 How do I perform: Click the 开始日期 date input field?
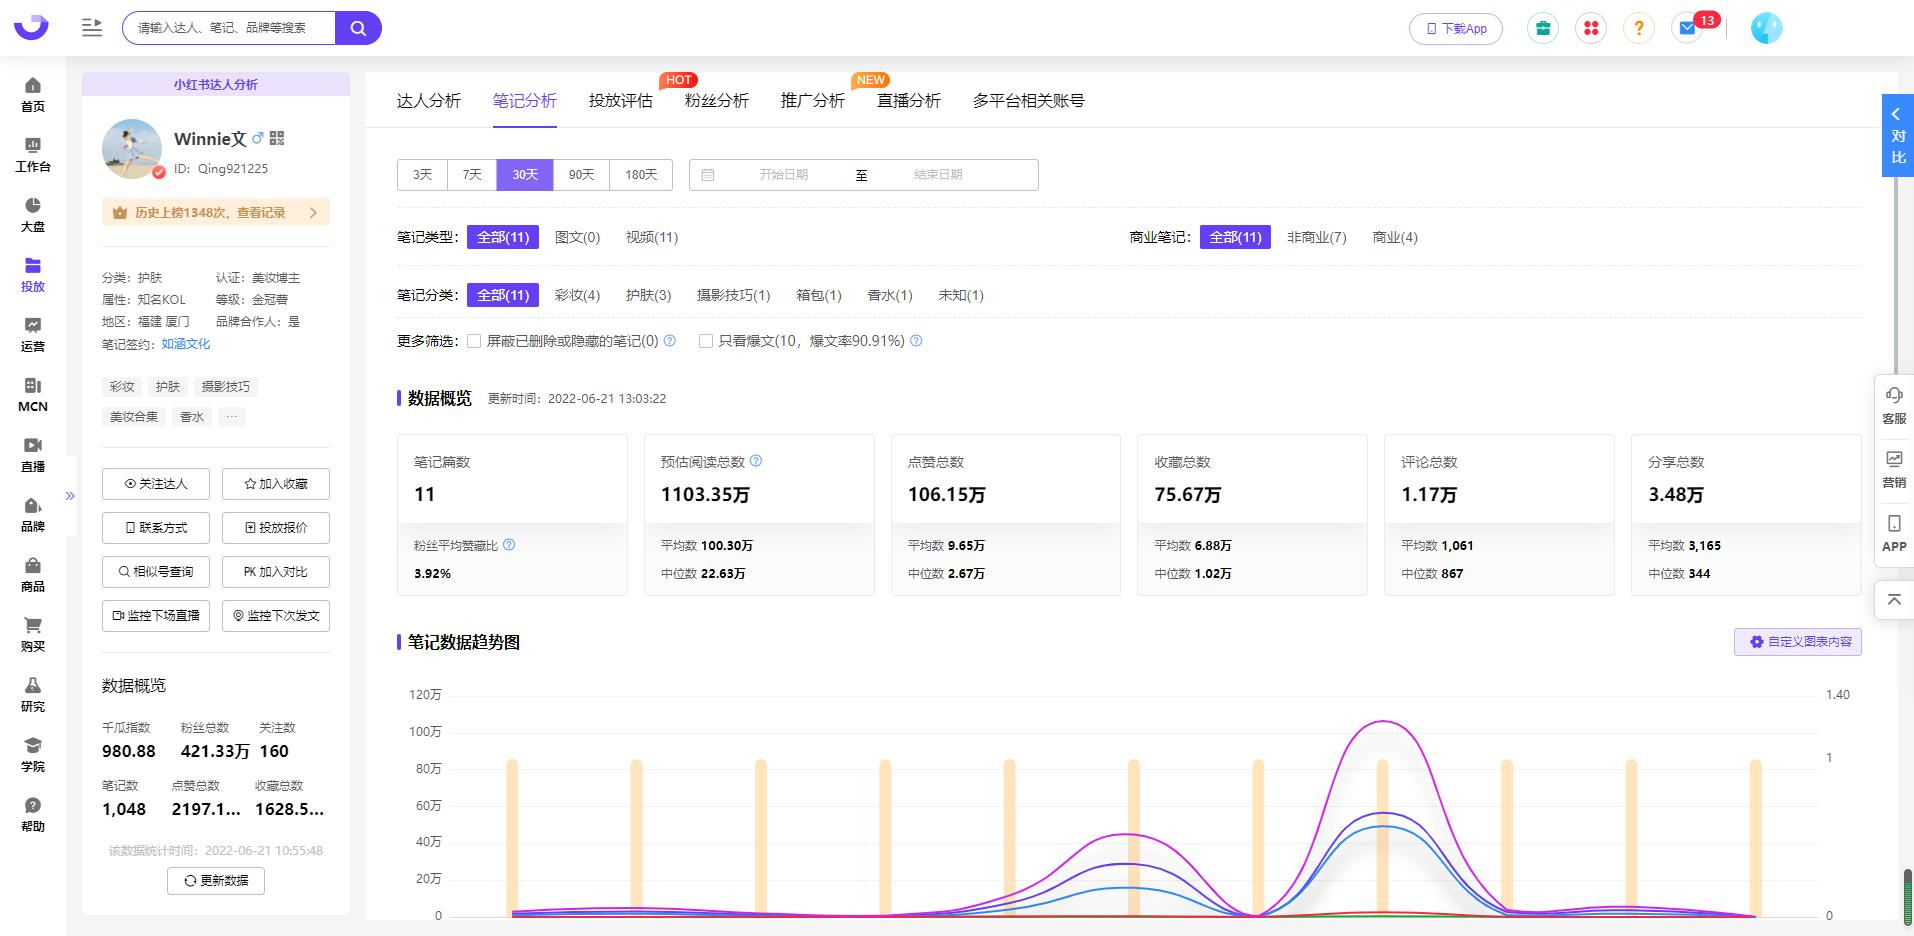point(783,175)
